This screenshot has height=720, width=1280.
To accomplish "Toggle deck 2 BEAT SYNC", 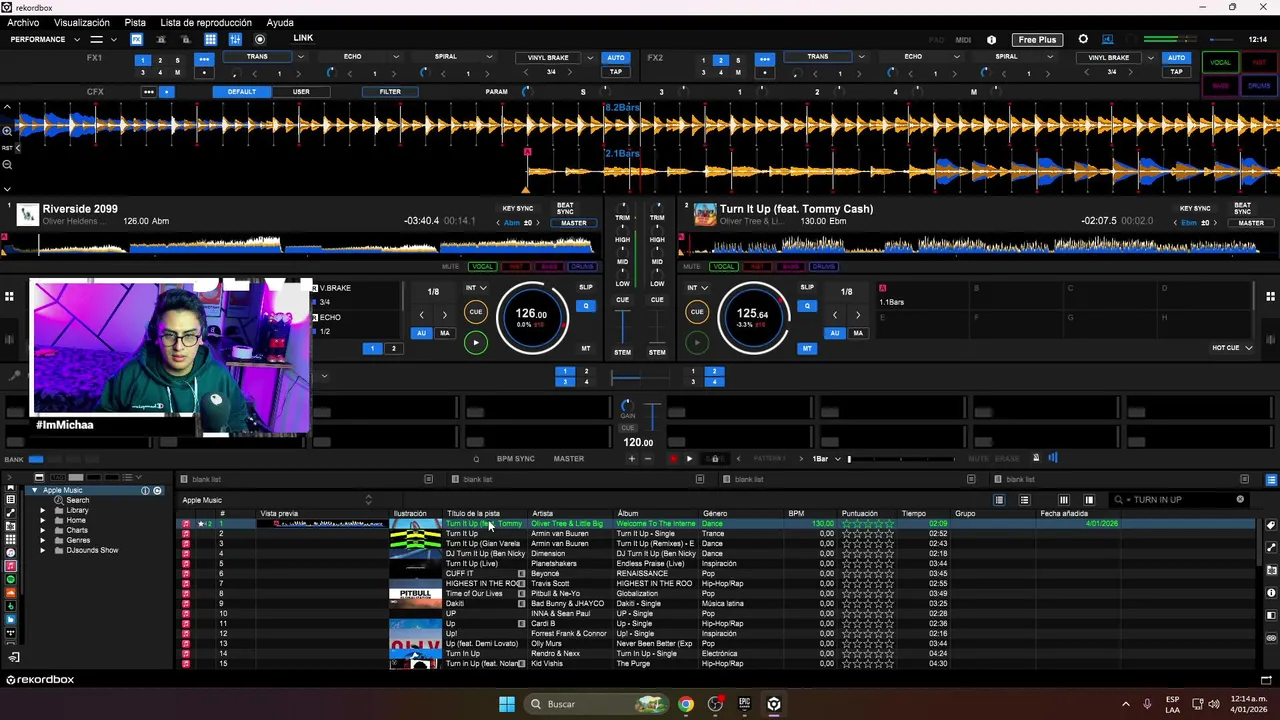I will (x=1242, y=208).
